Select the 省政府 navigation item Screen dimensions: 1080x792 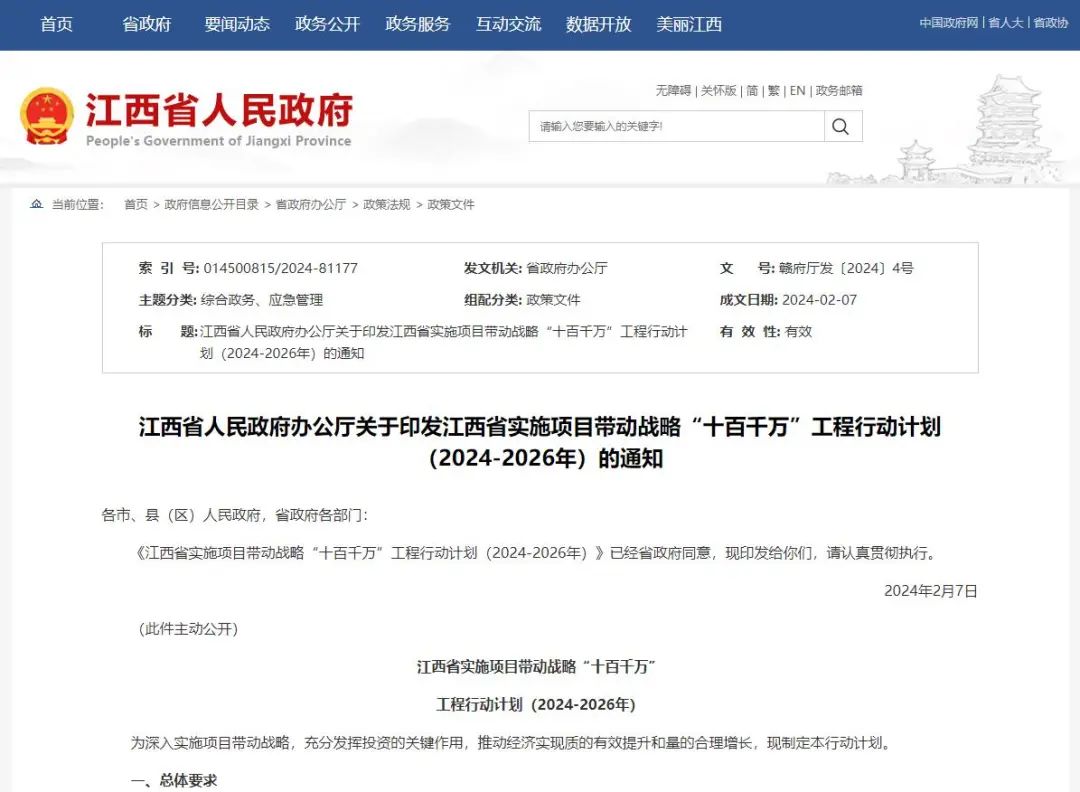pyautogui.click(x=146, y=24)
